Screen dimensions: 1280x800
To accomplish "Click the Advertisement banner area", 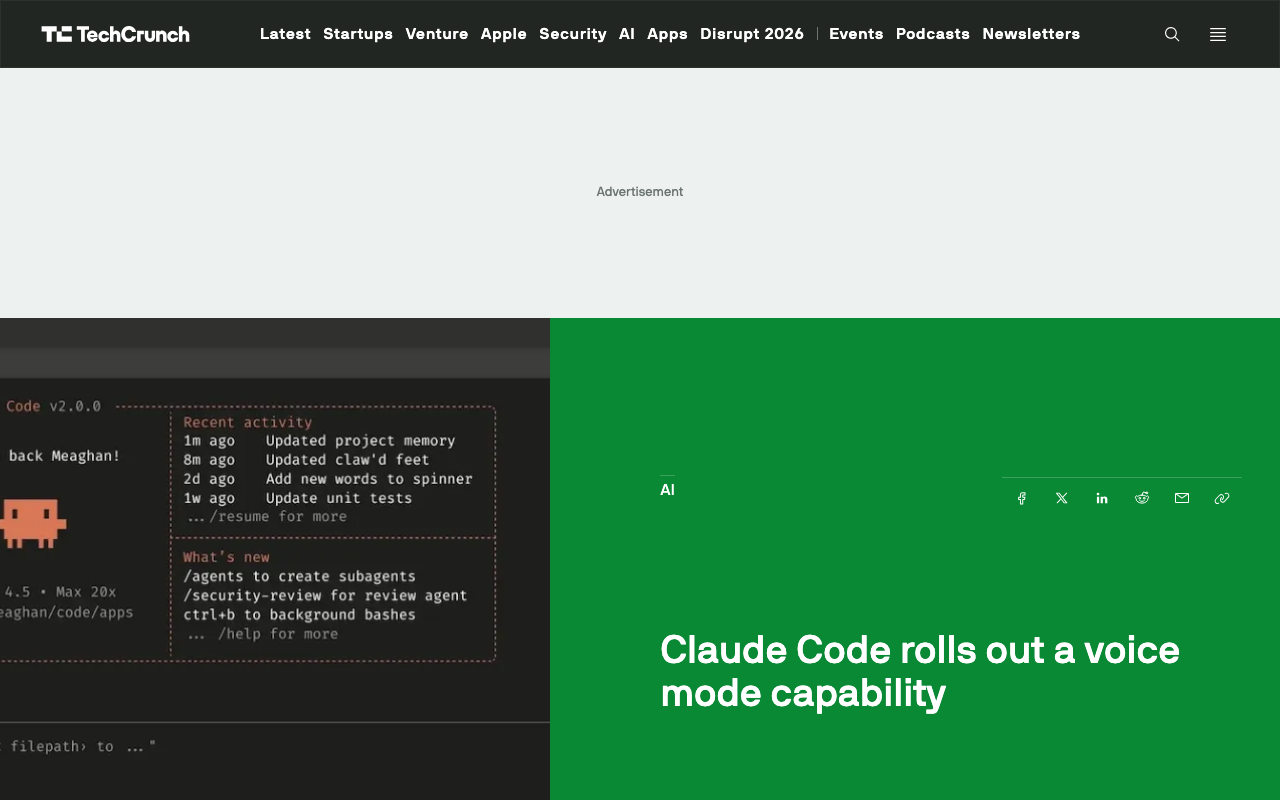I will (640, 192).
